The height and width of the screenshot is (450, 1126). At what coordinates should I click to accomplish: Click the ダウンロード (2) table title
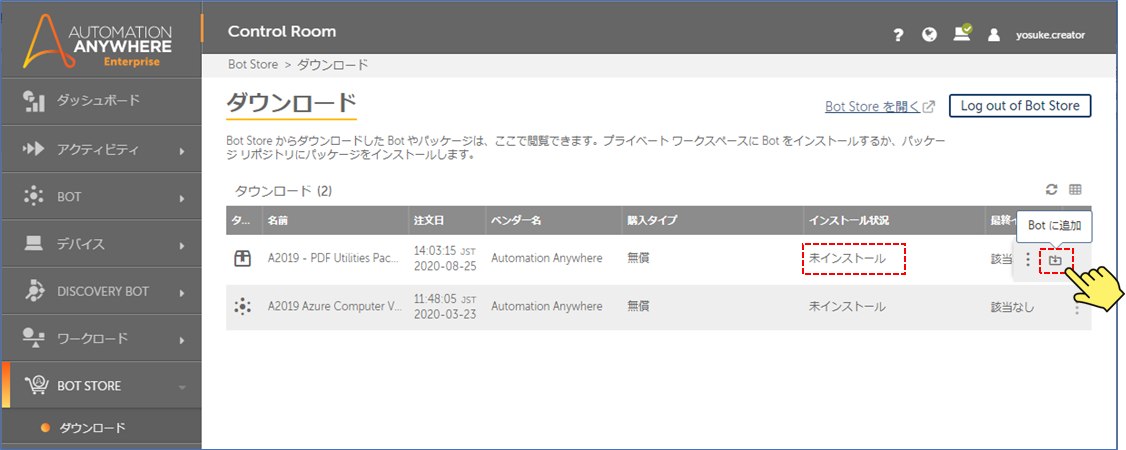[x=284, y=191]
